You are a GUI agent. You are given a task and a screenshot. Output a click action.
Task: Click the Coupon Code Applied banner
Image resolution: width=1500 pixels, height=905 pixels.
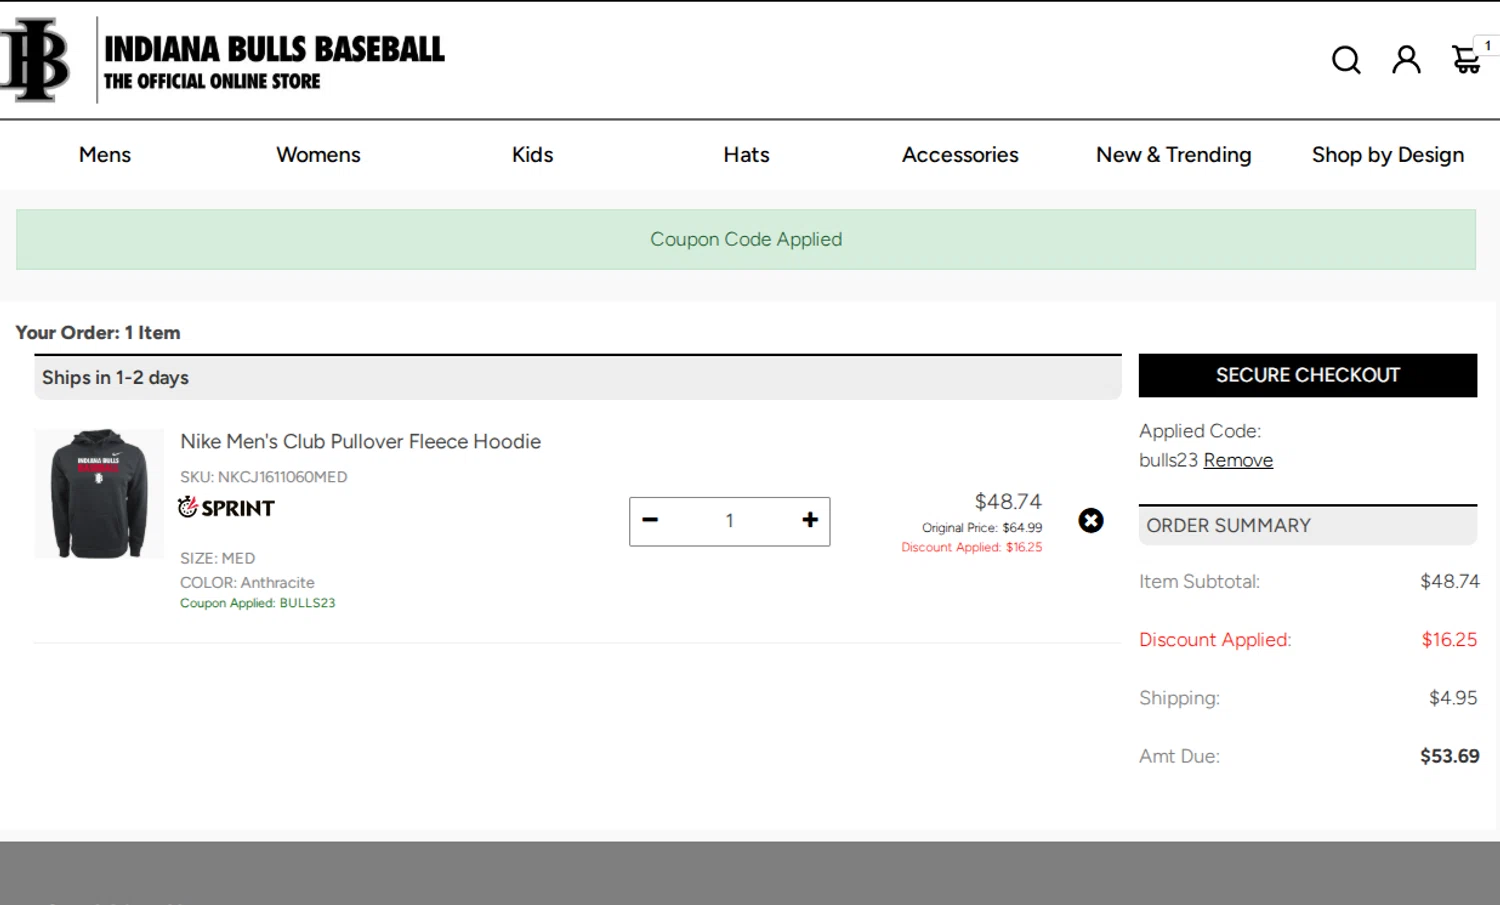pos(746,239)
